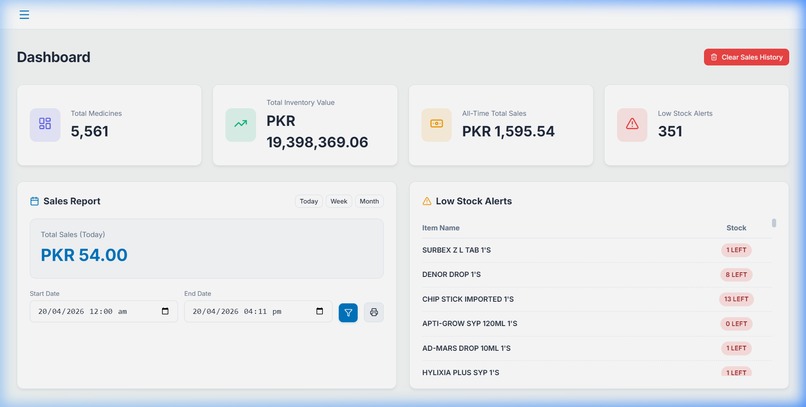Open the hamburger menu icon
The height and width of the screenshot is (407, 806).
(x=24, y=14)
